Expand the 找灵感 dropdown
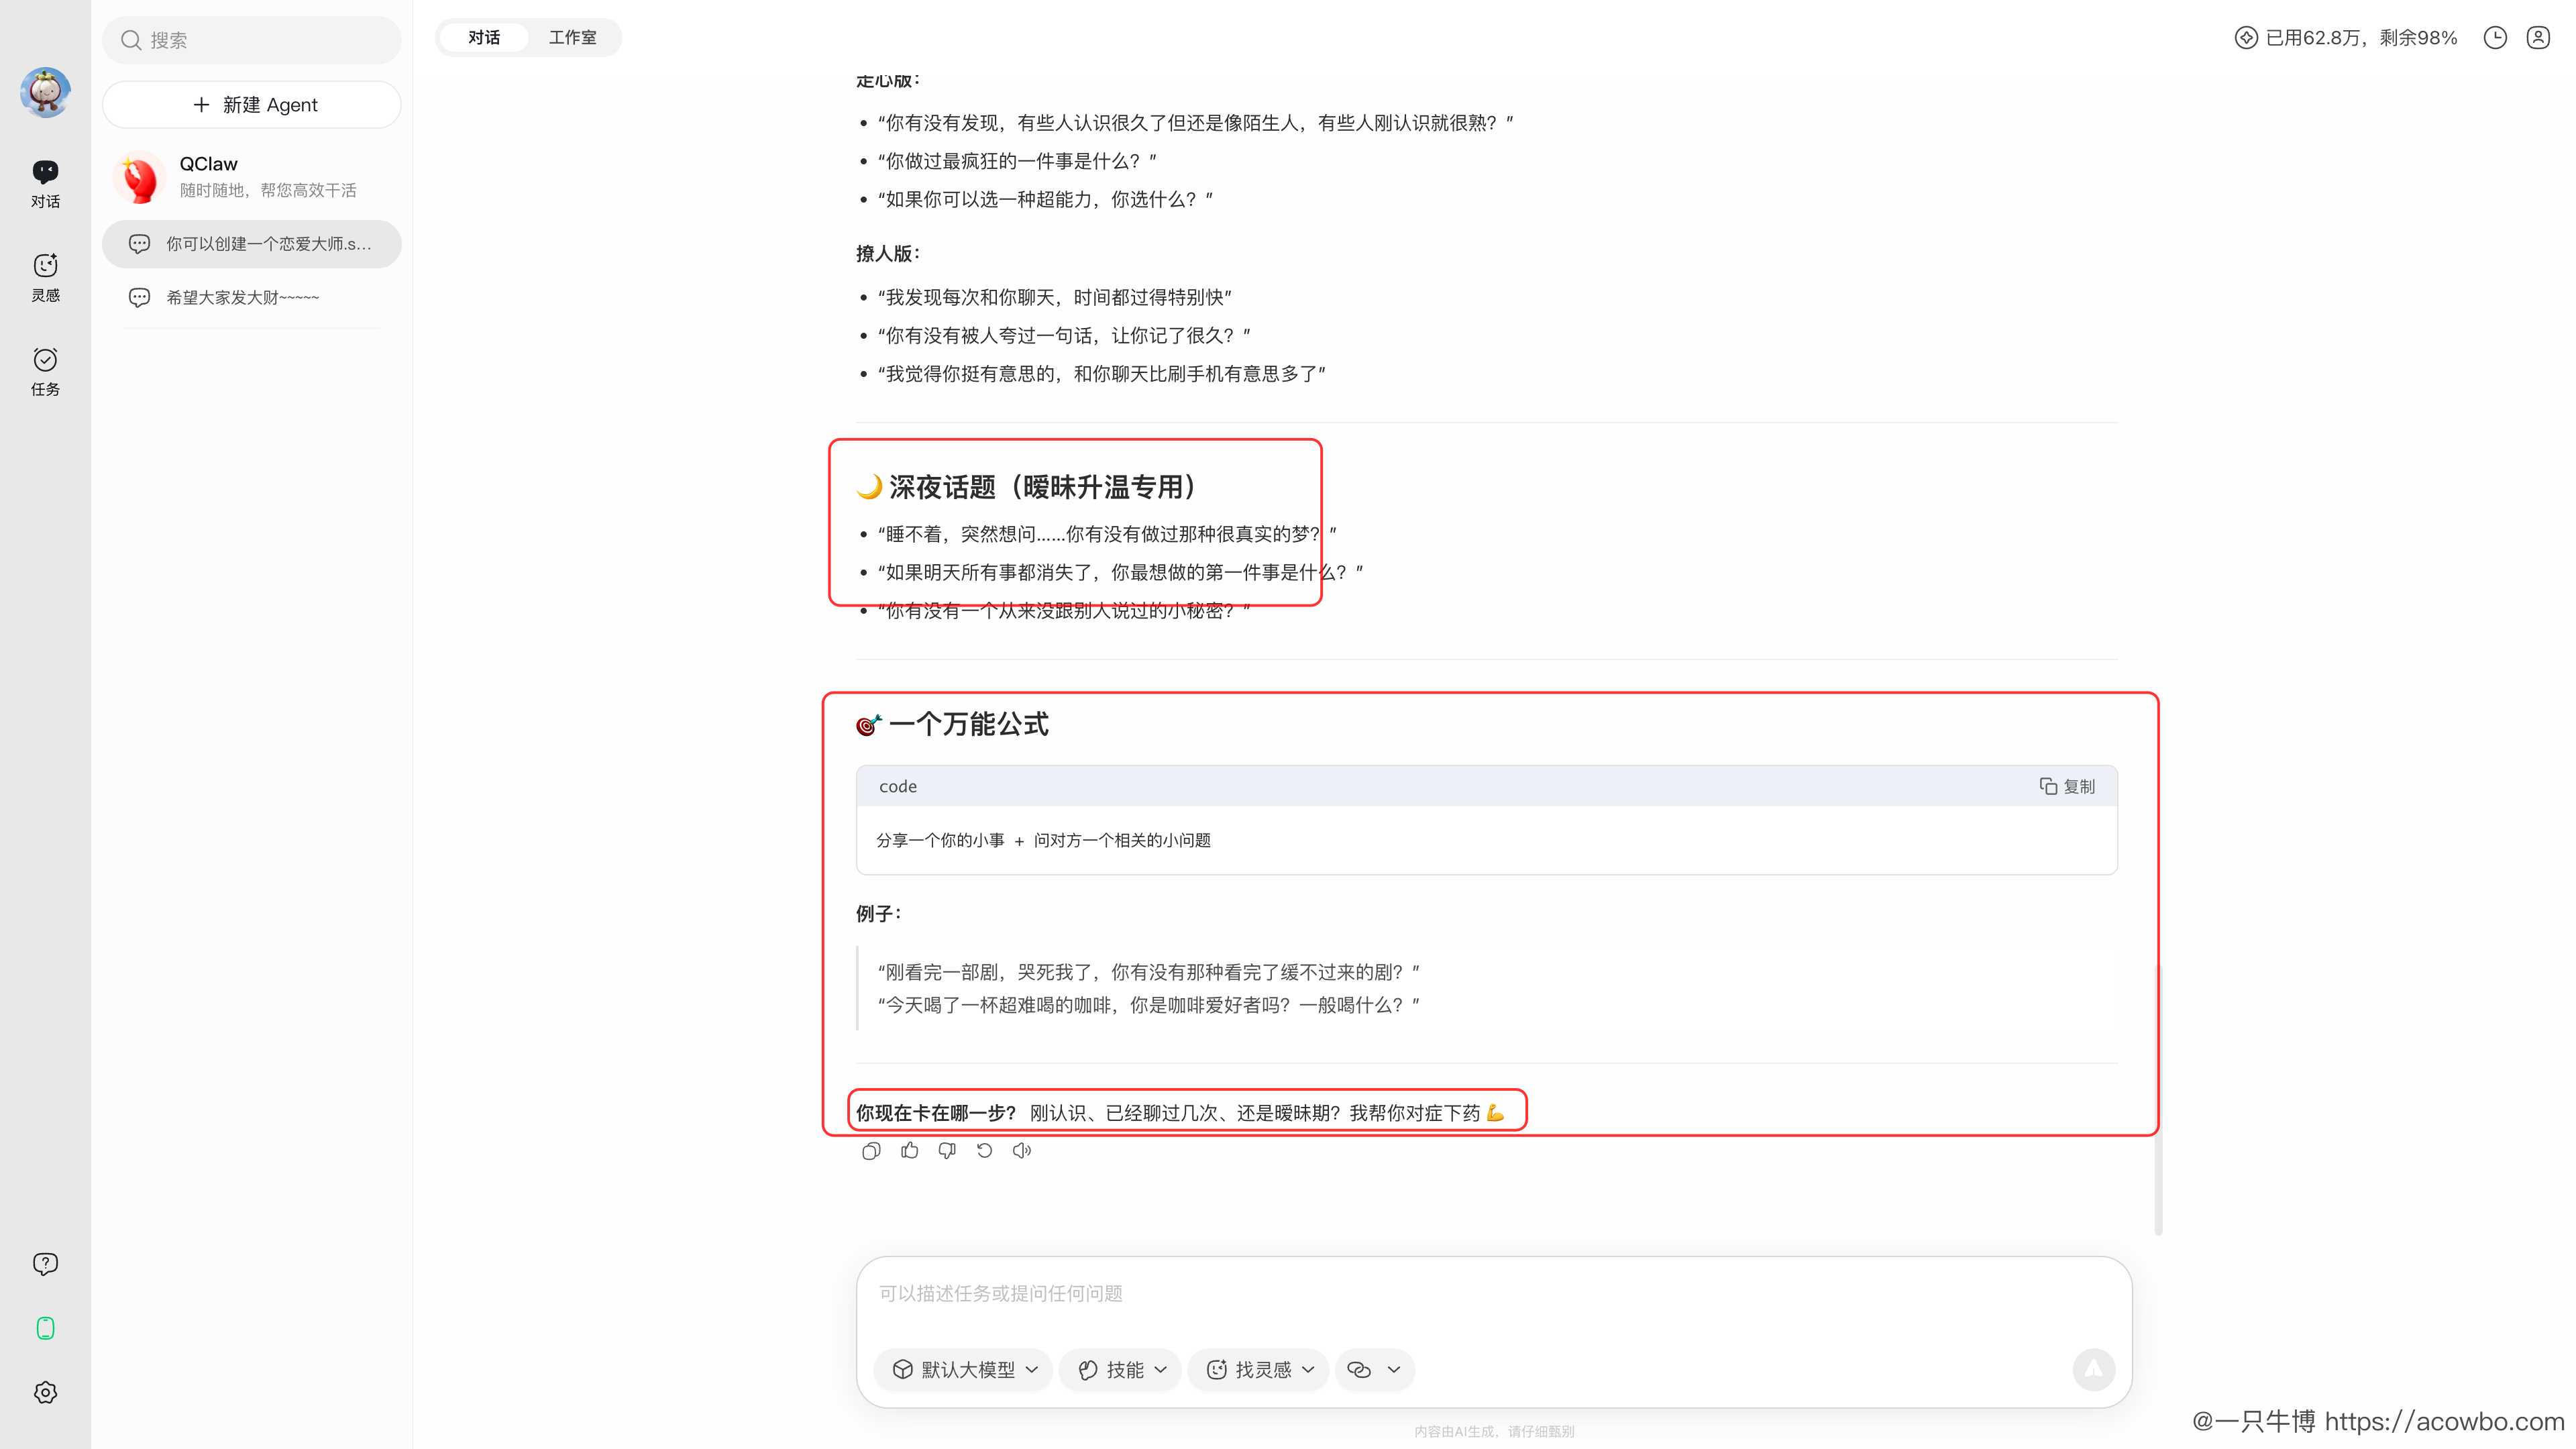Screen dimensions: 2576x1449 pyautogui.click(x=1259, y=1369)
